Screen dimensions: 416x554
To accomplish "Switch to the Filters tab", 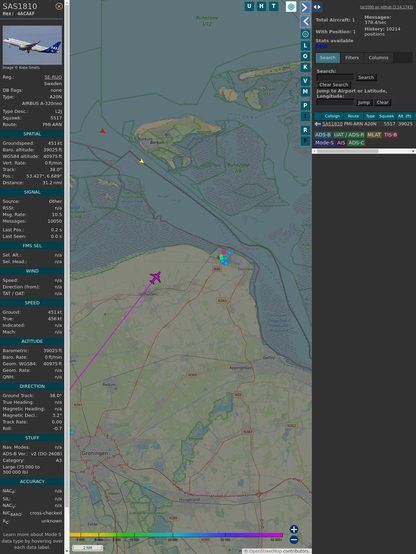I will (x=352, y=58).
